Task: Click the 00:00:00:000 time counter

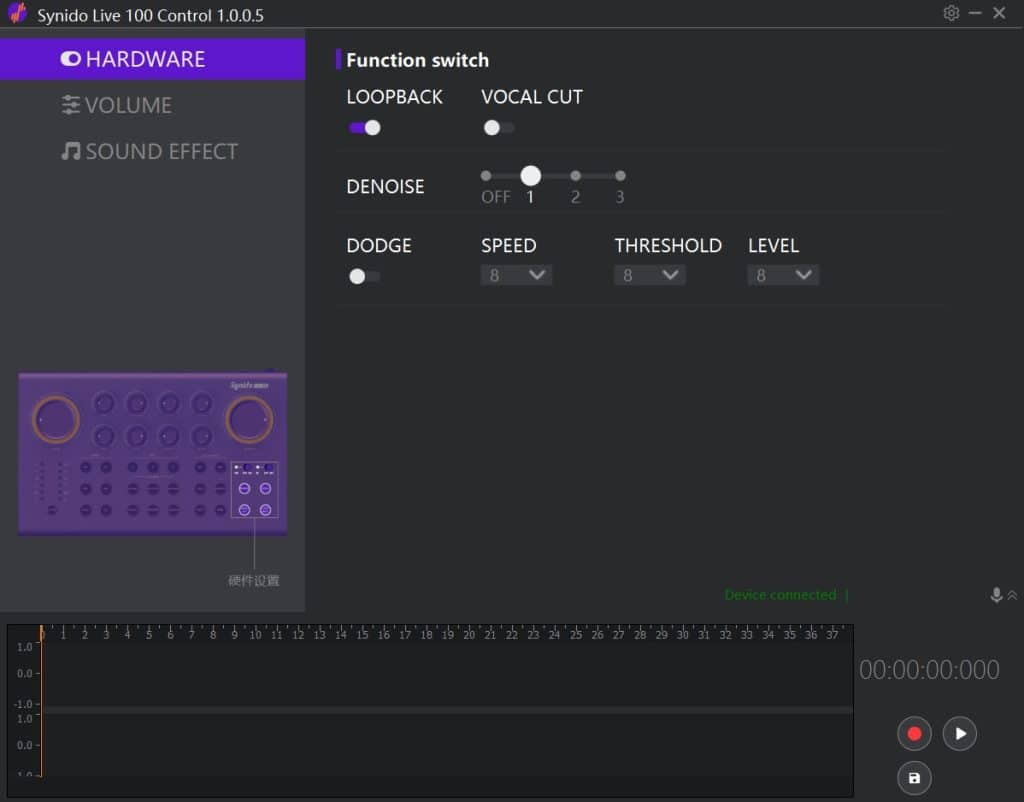Action: tap(929, 670)
